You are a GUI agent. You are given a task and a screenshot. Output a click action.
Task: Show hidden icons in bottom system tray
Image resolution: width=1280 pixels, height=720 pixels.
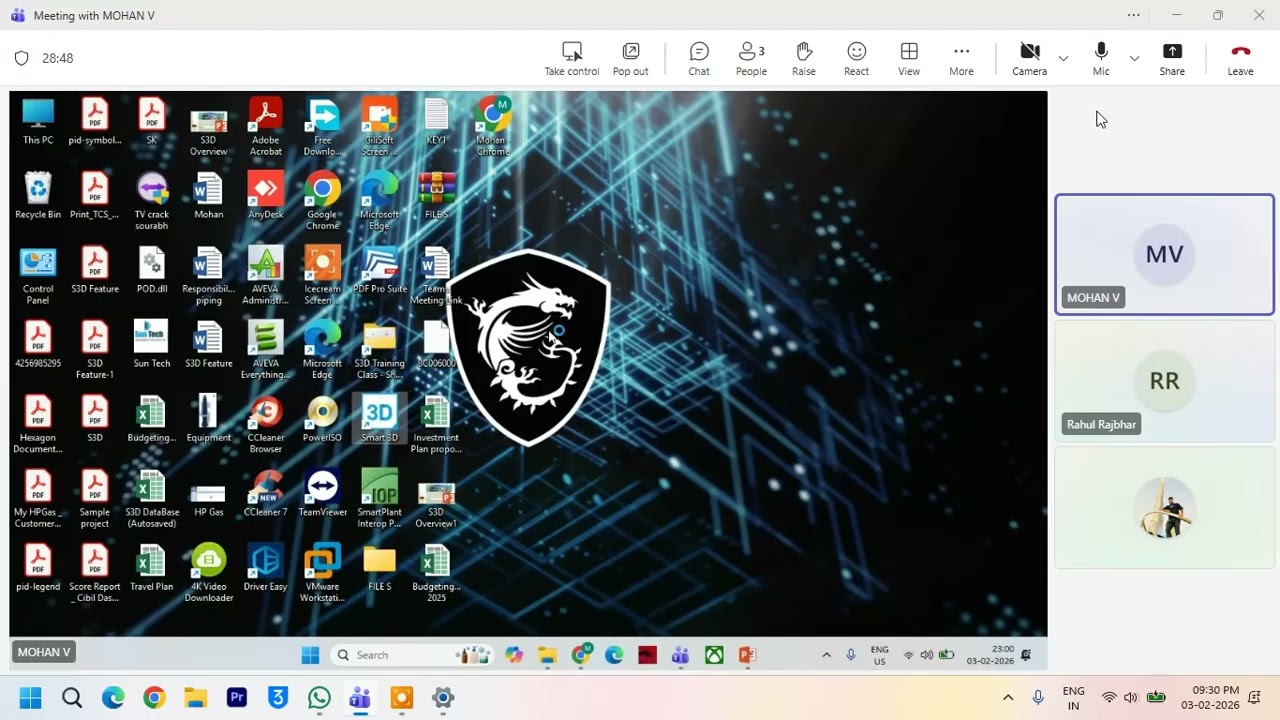1007,697
